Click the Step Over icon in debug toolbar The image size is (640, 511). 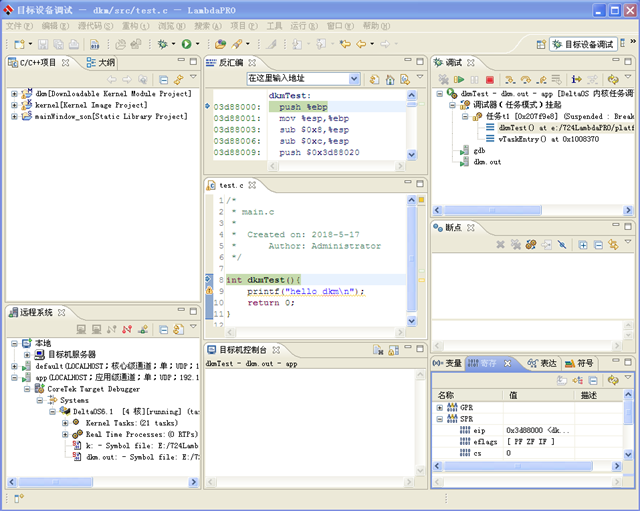525,79
